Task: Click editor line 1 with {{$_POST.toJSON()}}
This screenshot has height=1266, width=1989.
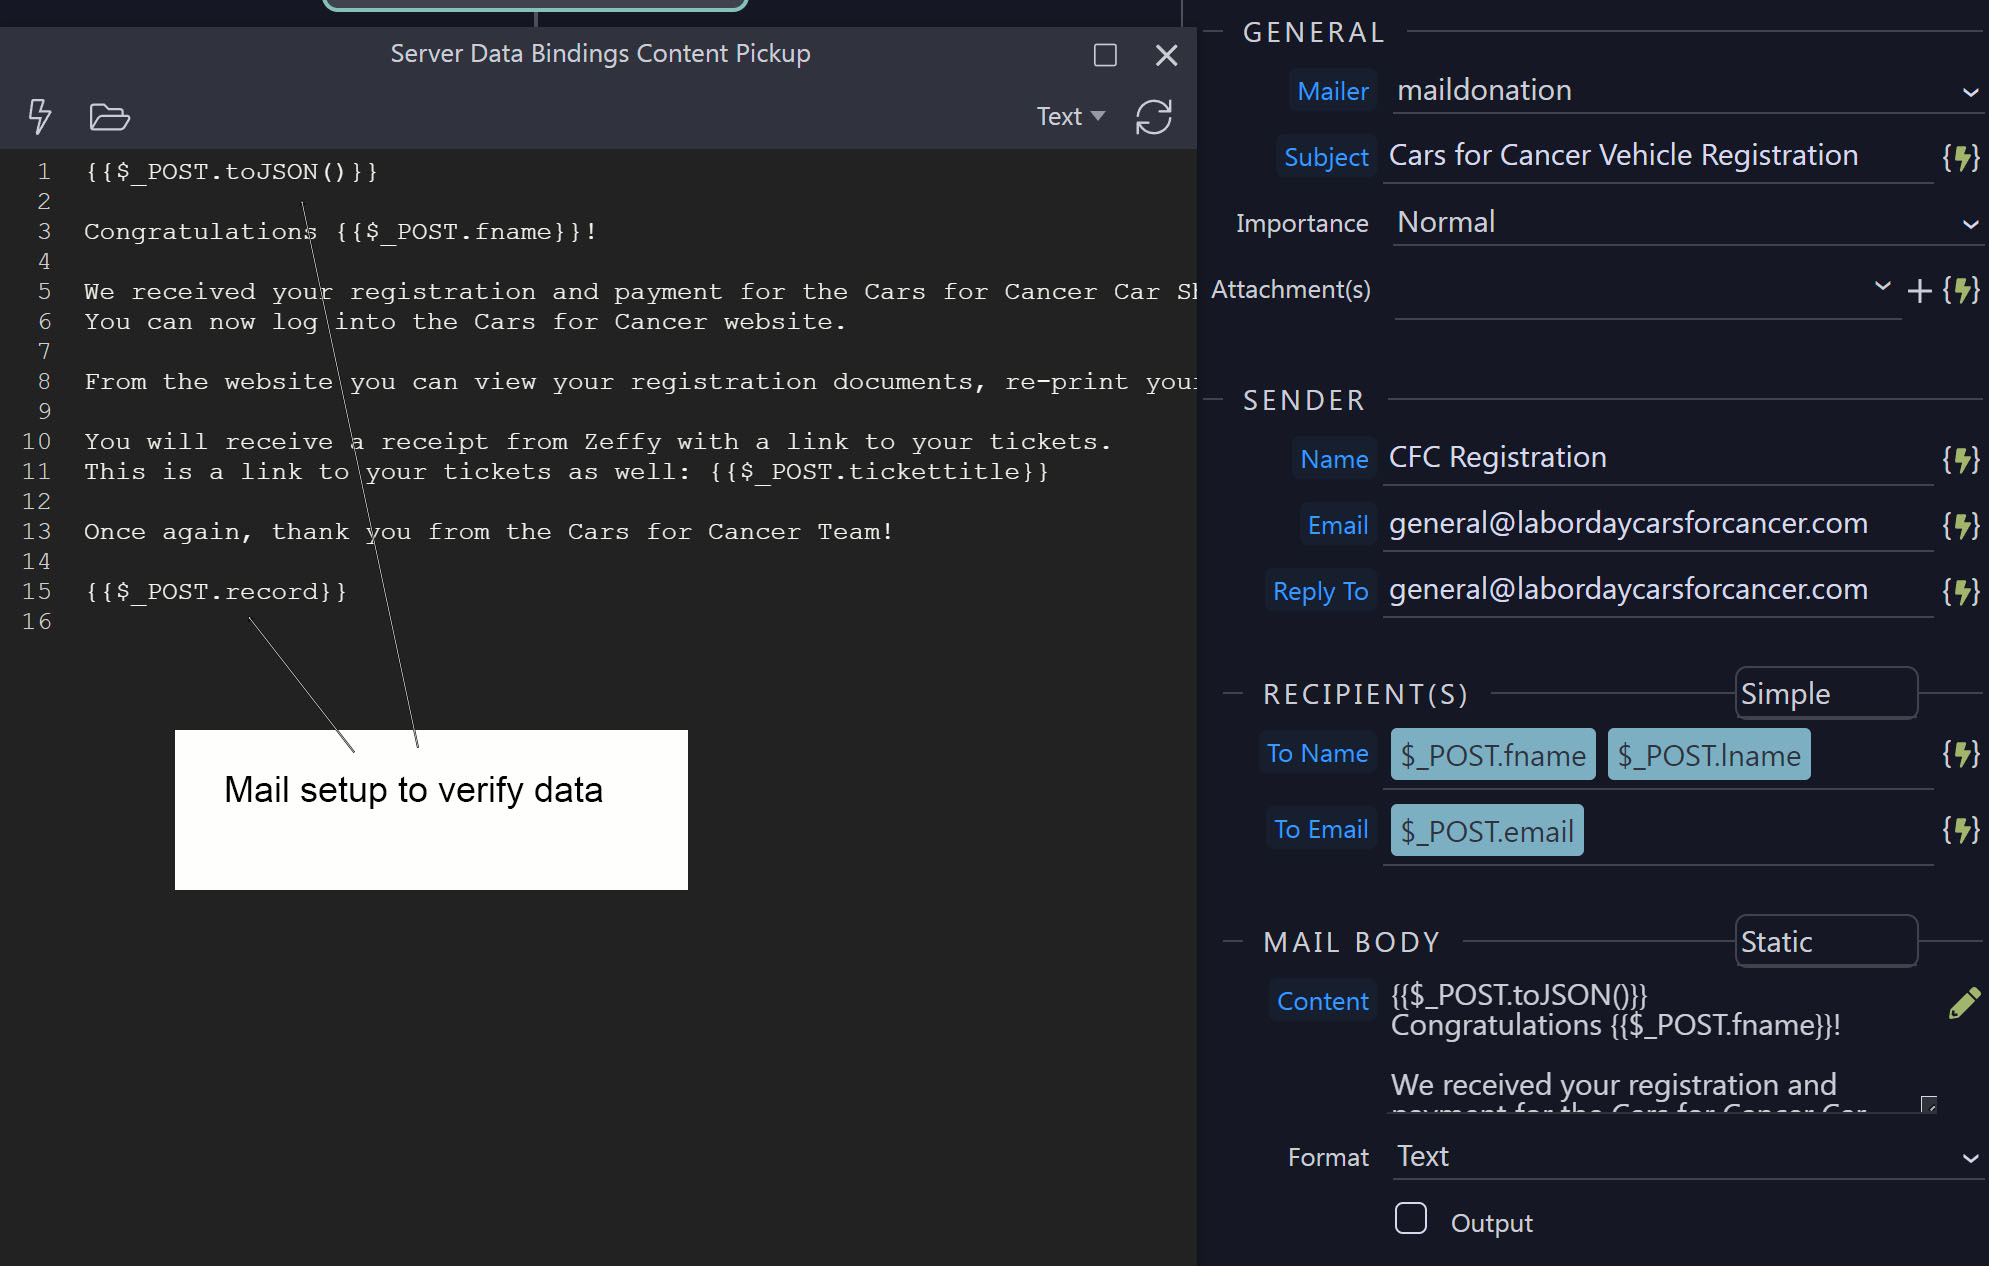Action: [231, 172]
